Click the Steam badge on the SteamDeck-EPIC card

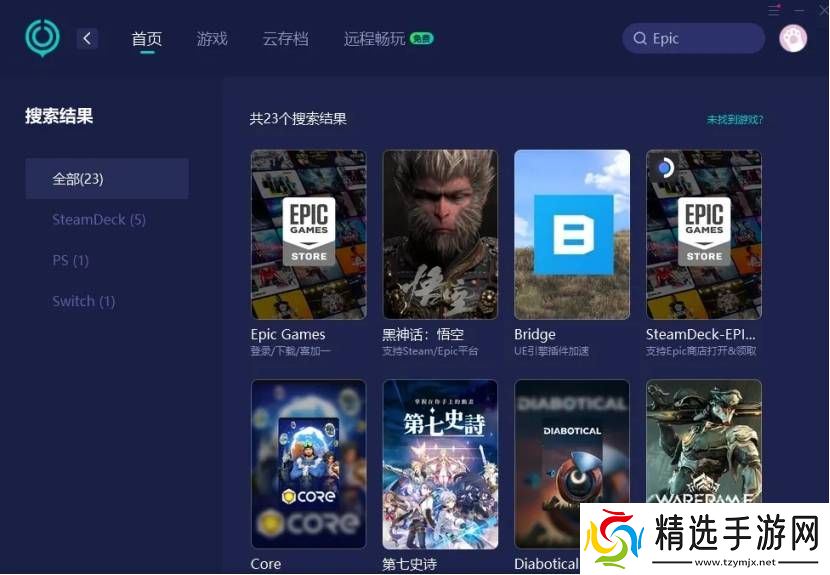[x=664, y=167]
